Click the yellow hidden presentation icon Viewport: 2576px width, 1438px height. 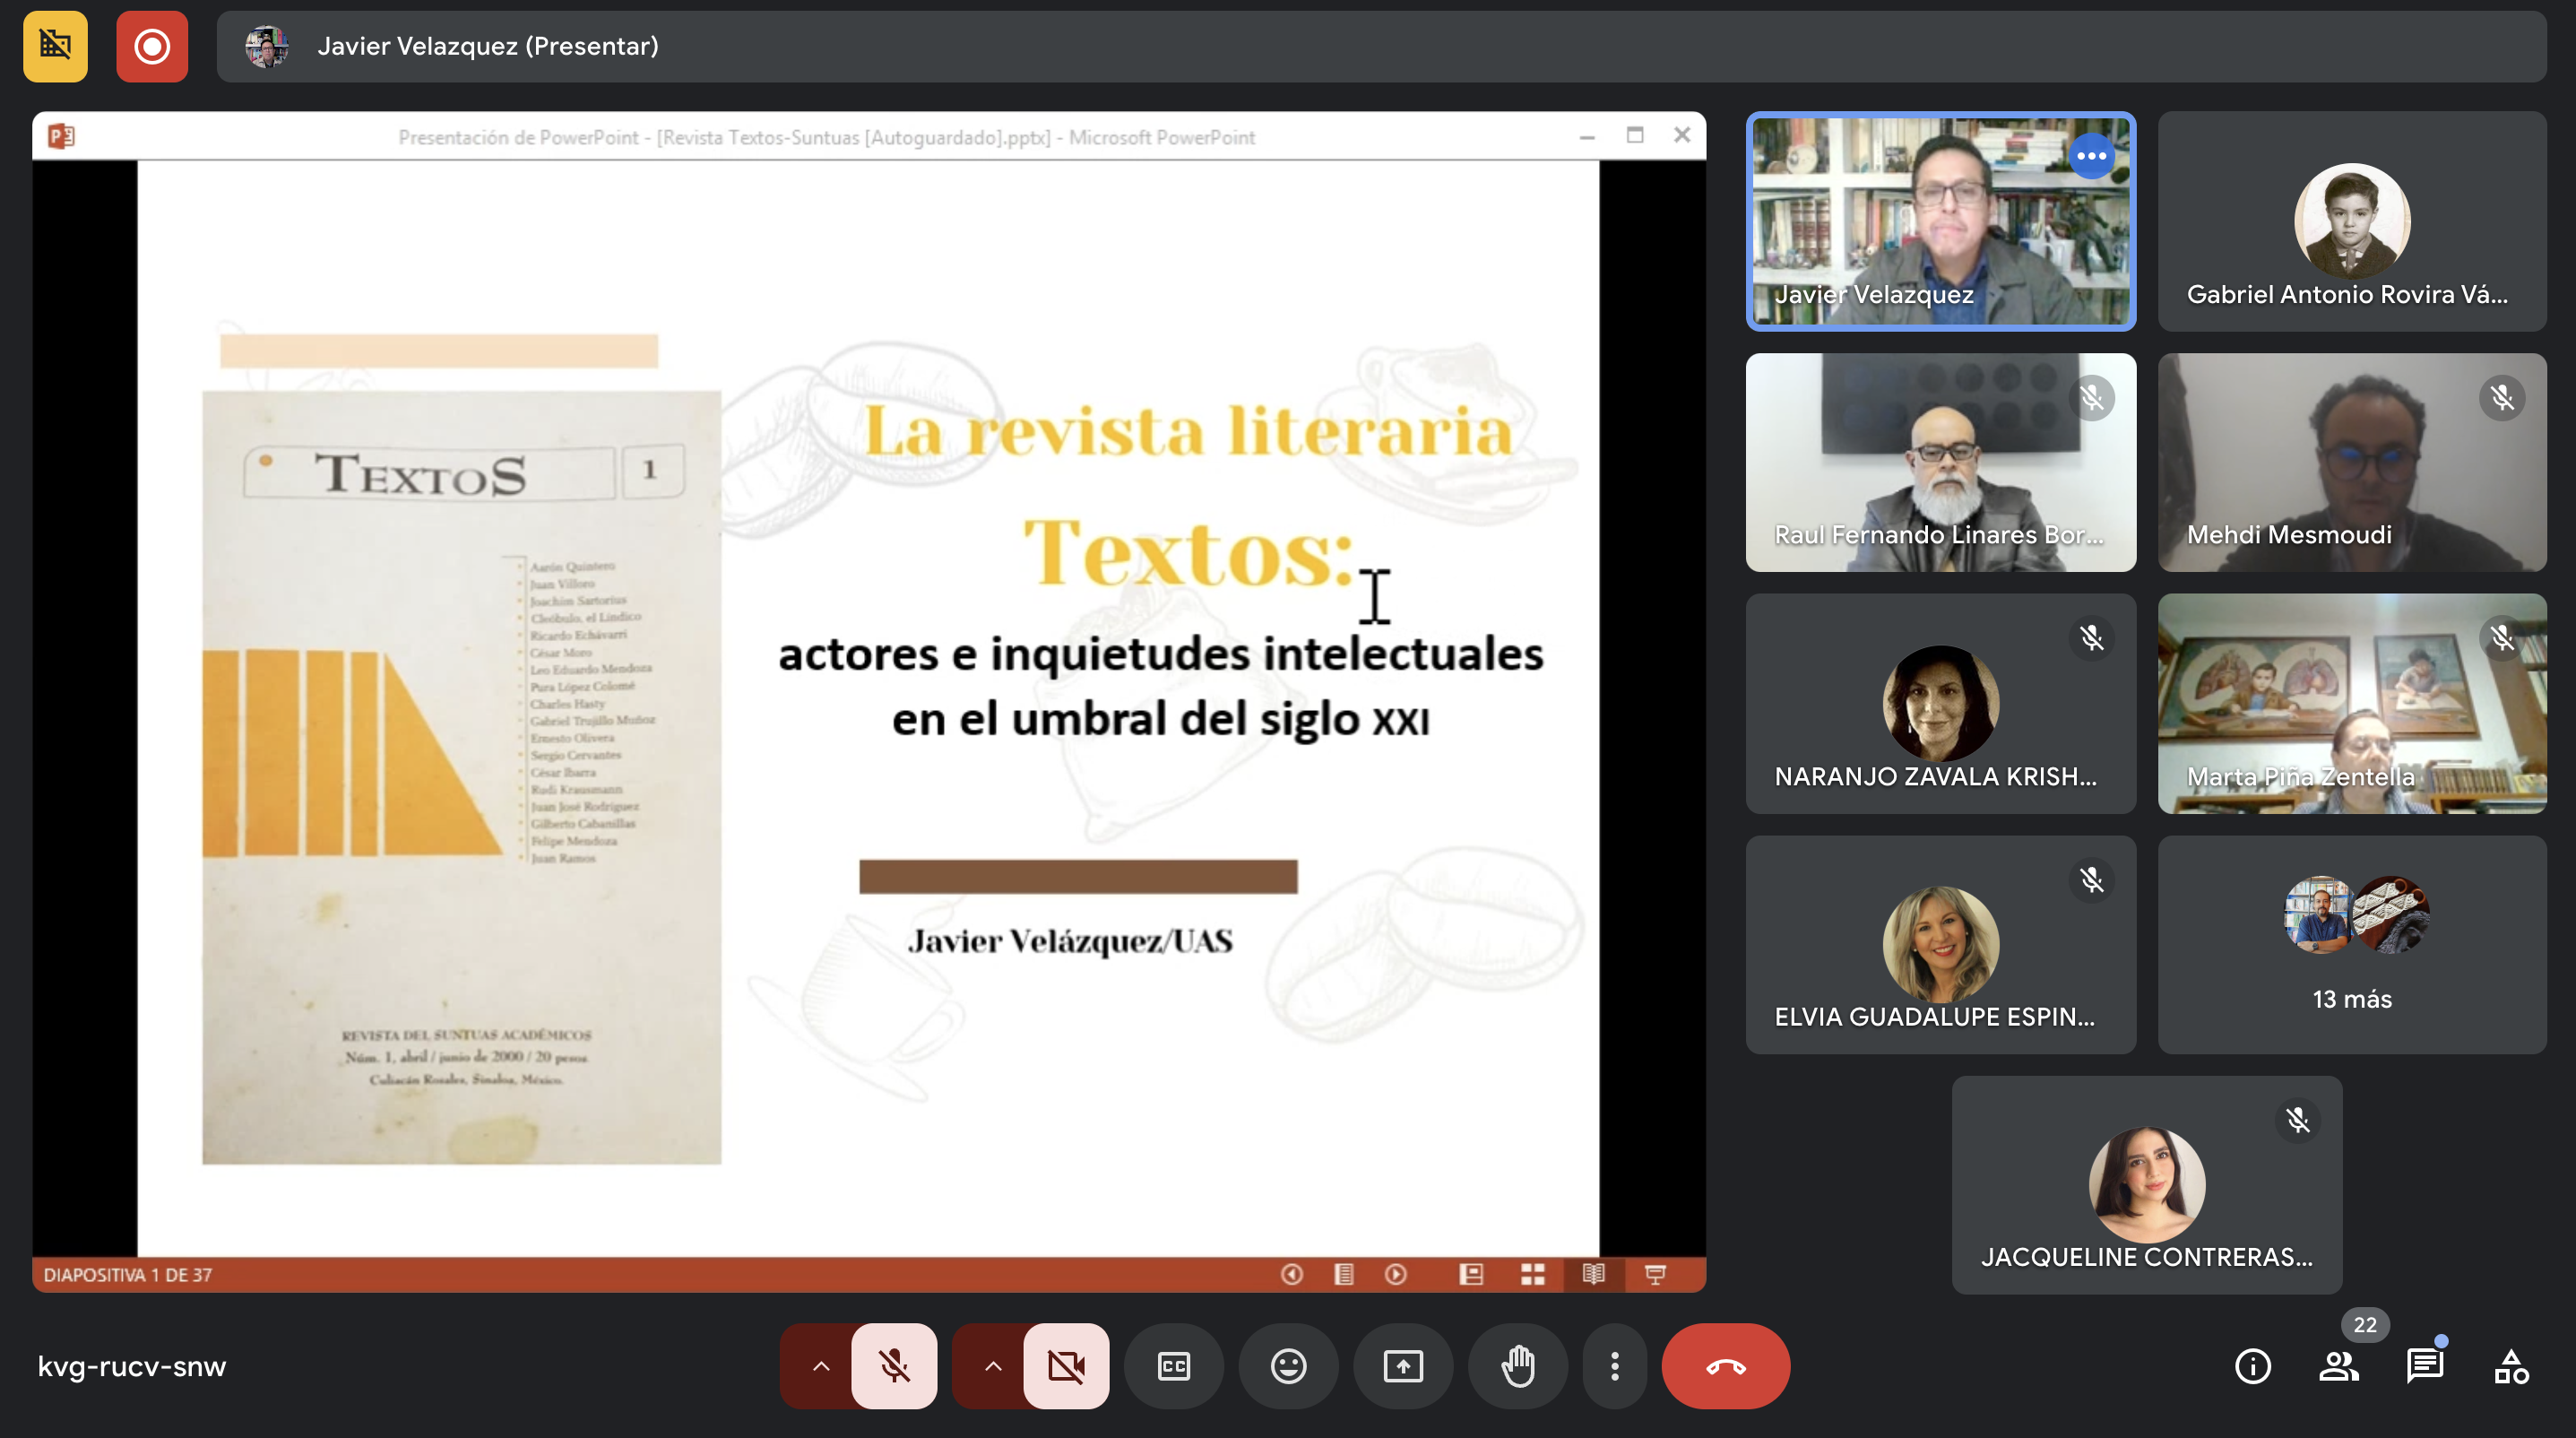point(55,46)
